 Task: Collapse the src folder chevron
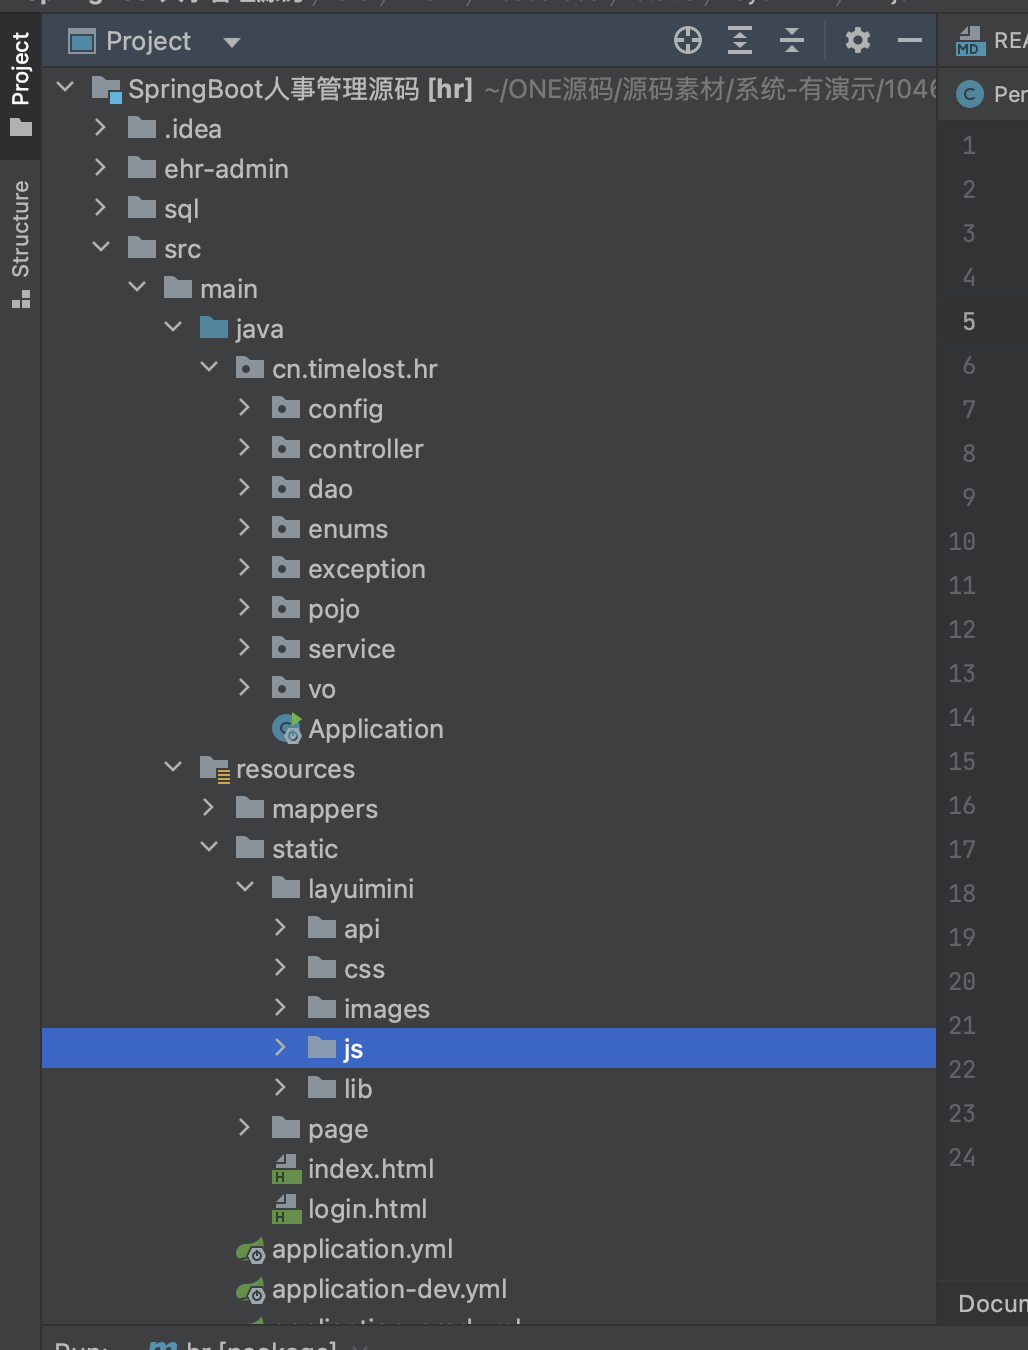point(101,247)
